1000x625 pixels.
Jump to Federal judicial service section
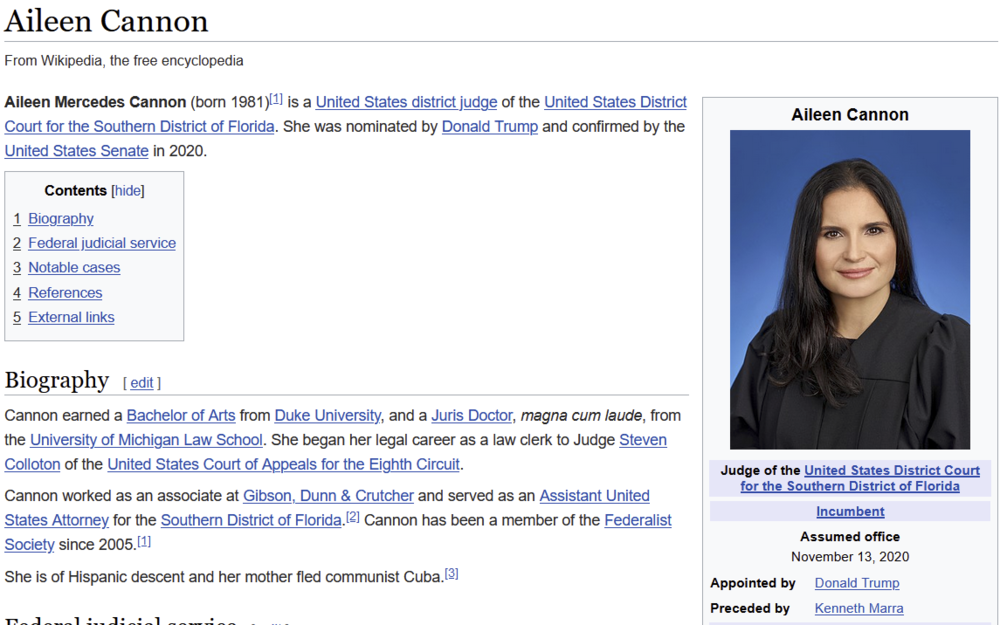click(101, 243)
